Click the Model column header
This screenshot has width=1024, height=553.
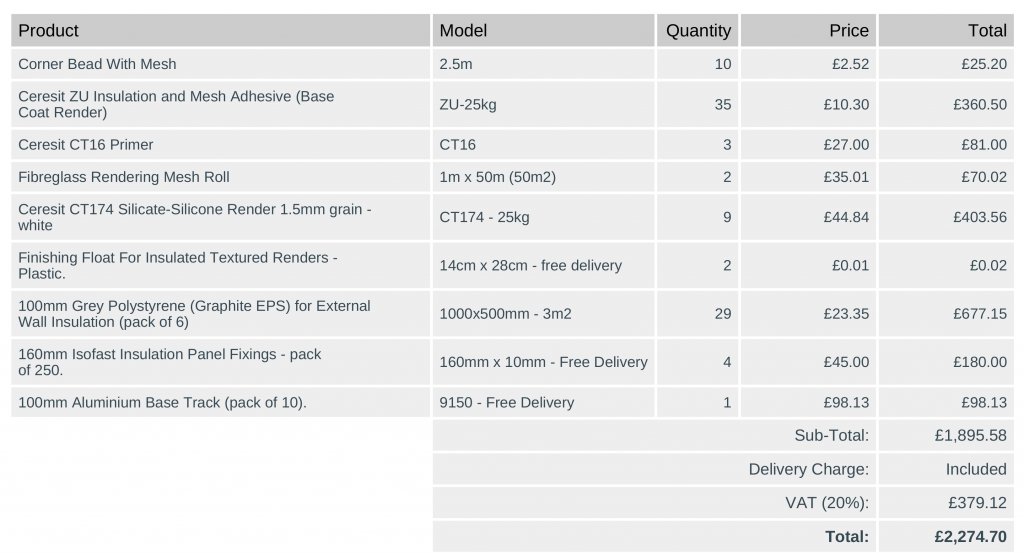coord(463,31)
